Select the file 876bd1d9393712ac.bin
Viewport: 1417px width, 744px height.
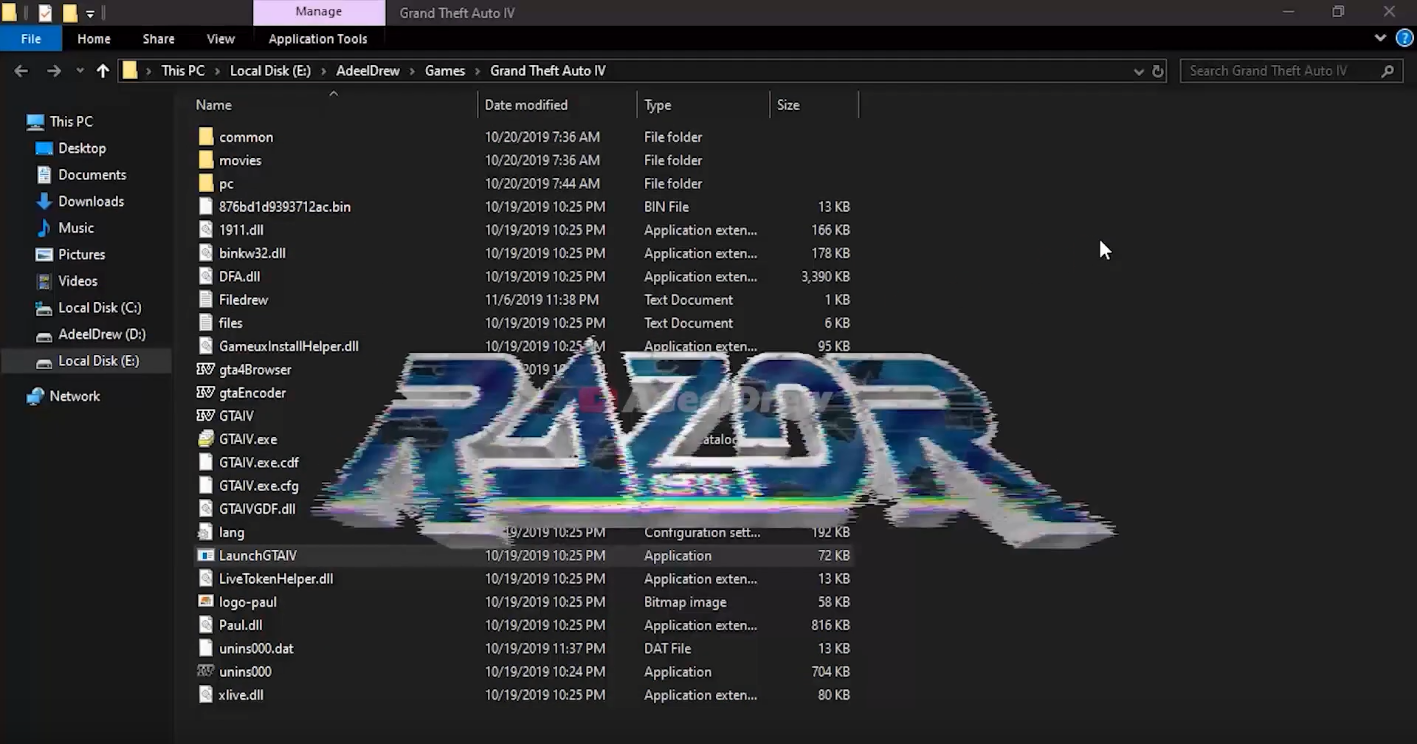pyautogui.click(x=285, y=207)
